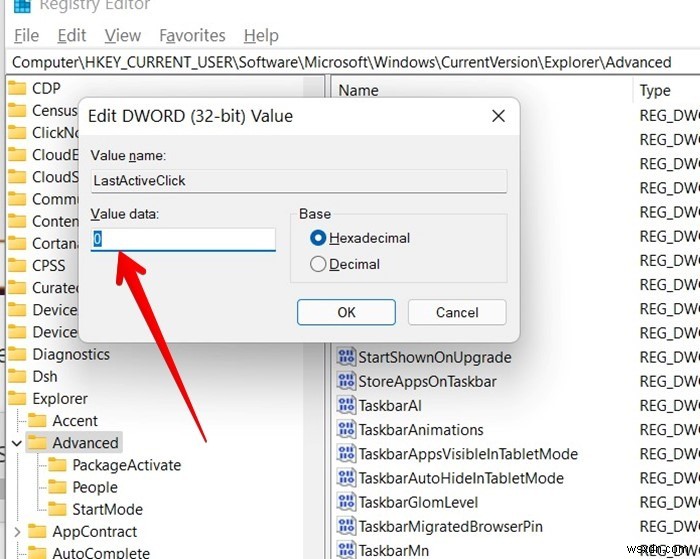This screenshot has width=700, height=559.
Task: Click the StartShownOnUpgrade DWORD icon
Action: [346, 357]
